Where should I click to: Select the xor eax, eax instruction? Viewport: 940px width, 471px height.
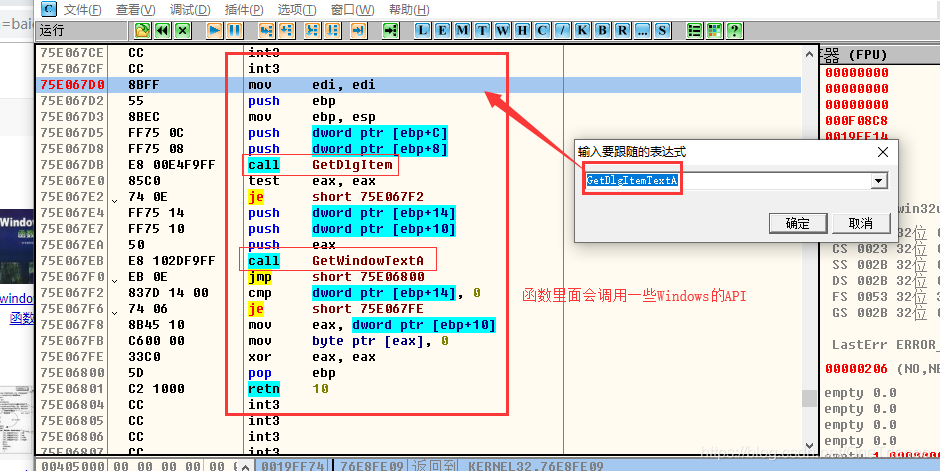pos(312,357)
